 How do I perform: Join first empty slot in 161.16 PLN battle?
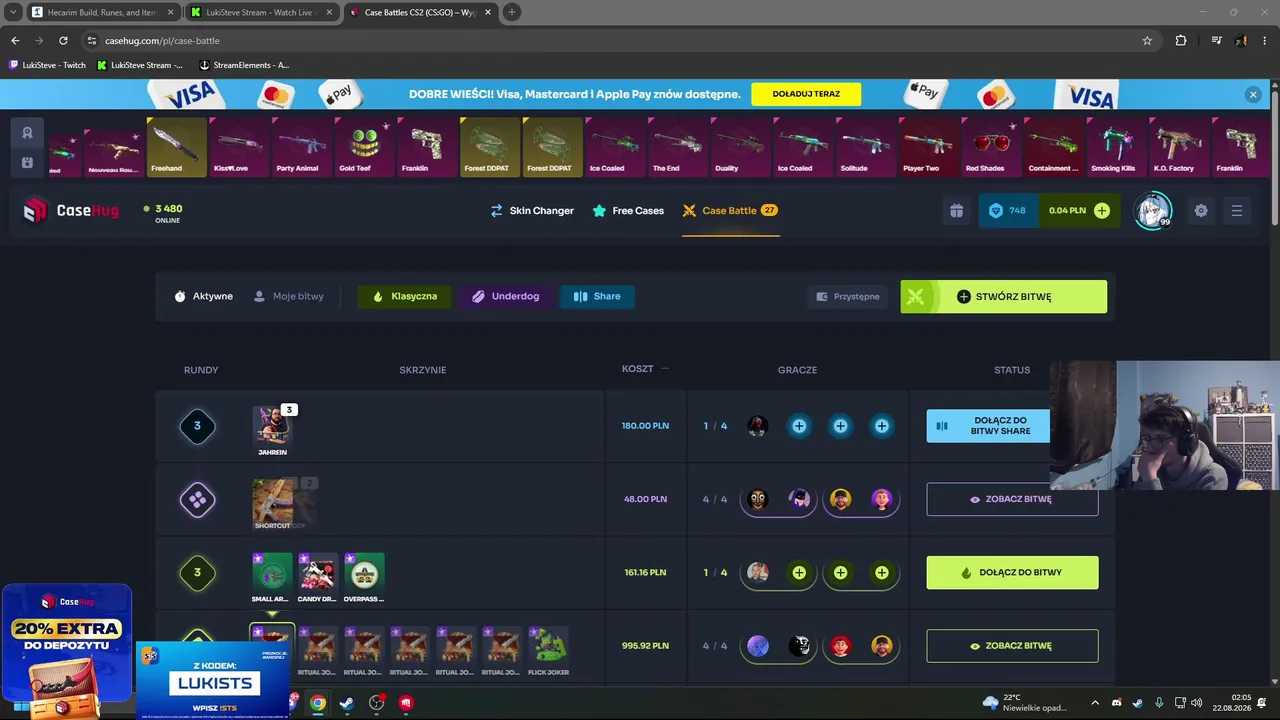(799, 573)
